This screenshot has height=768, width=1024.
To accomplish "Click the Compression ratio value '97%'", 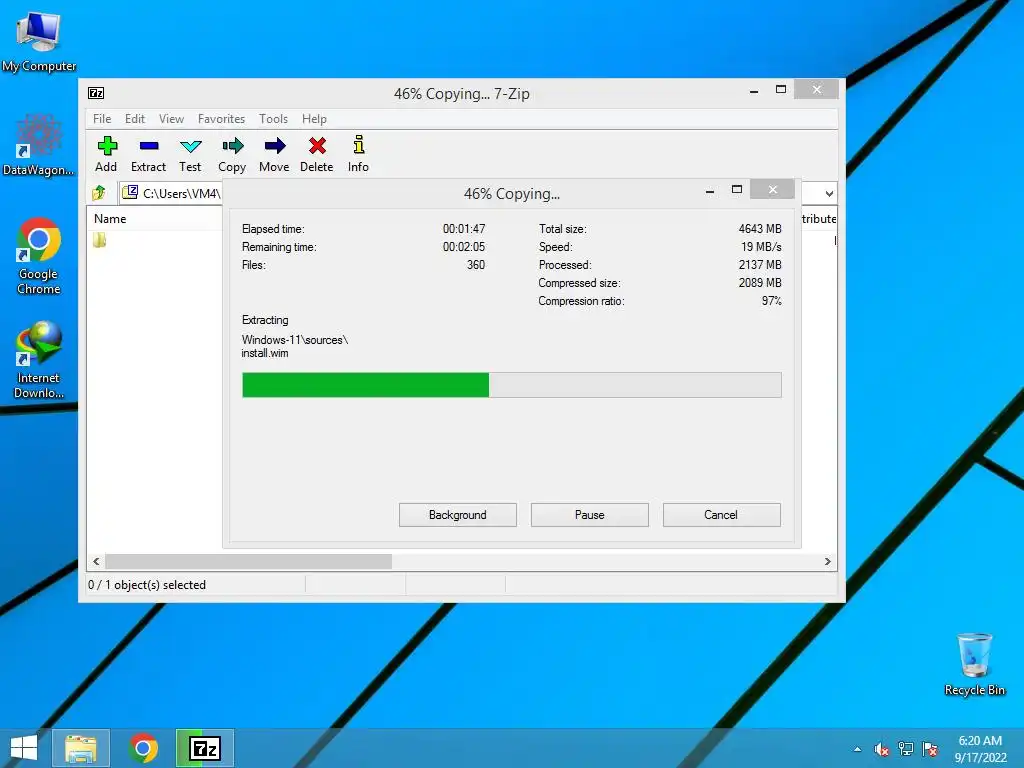I will click(x=771, y=300).
